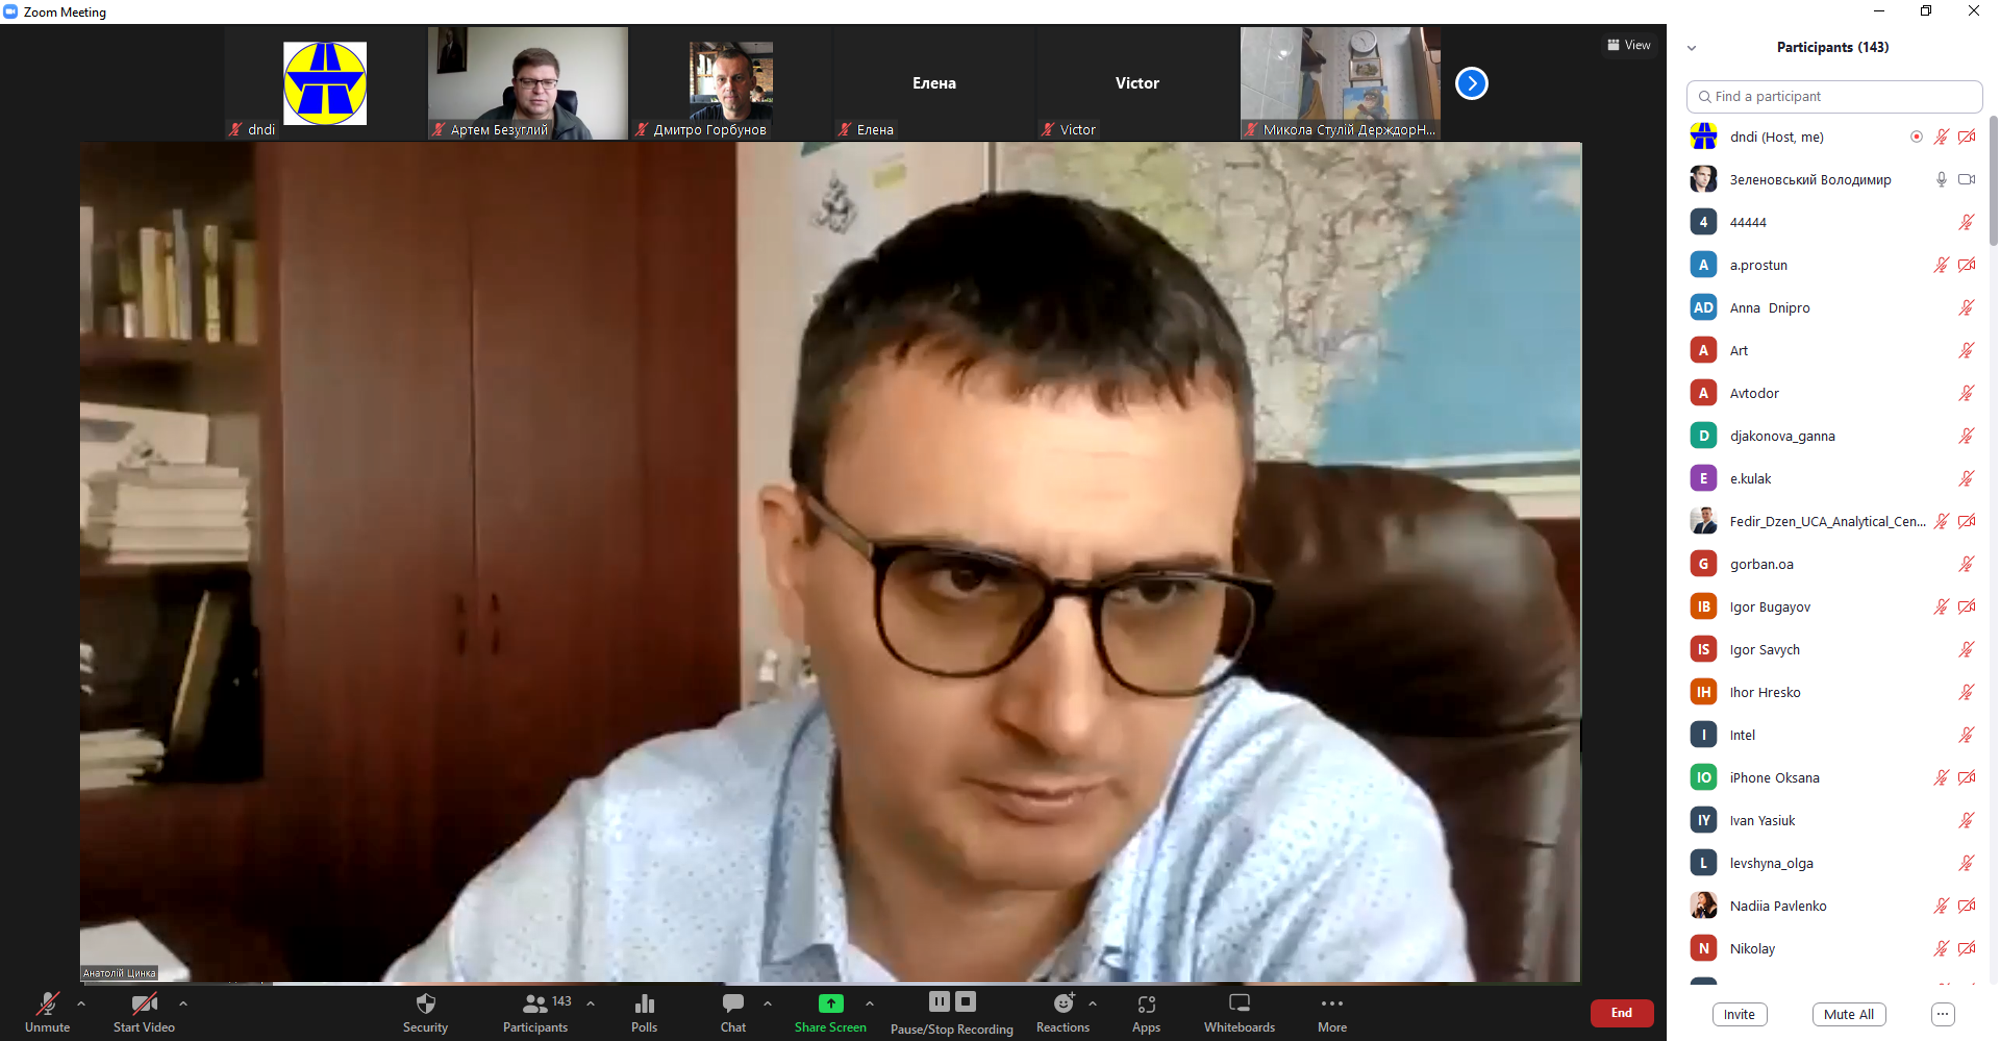Open the More menu in toolbar

[1331, 1004]
